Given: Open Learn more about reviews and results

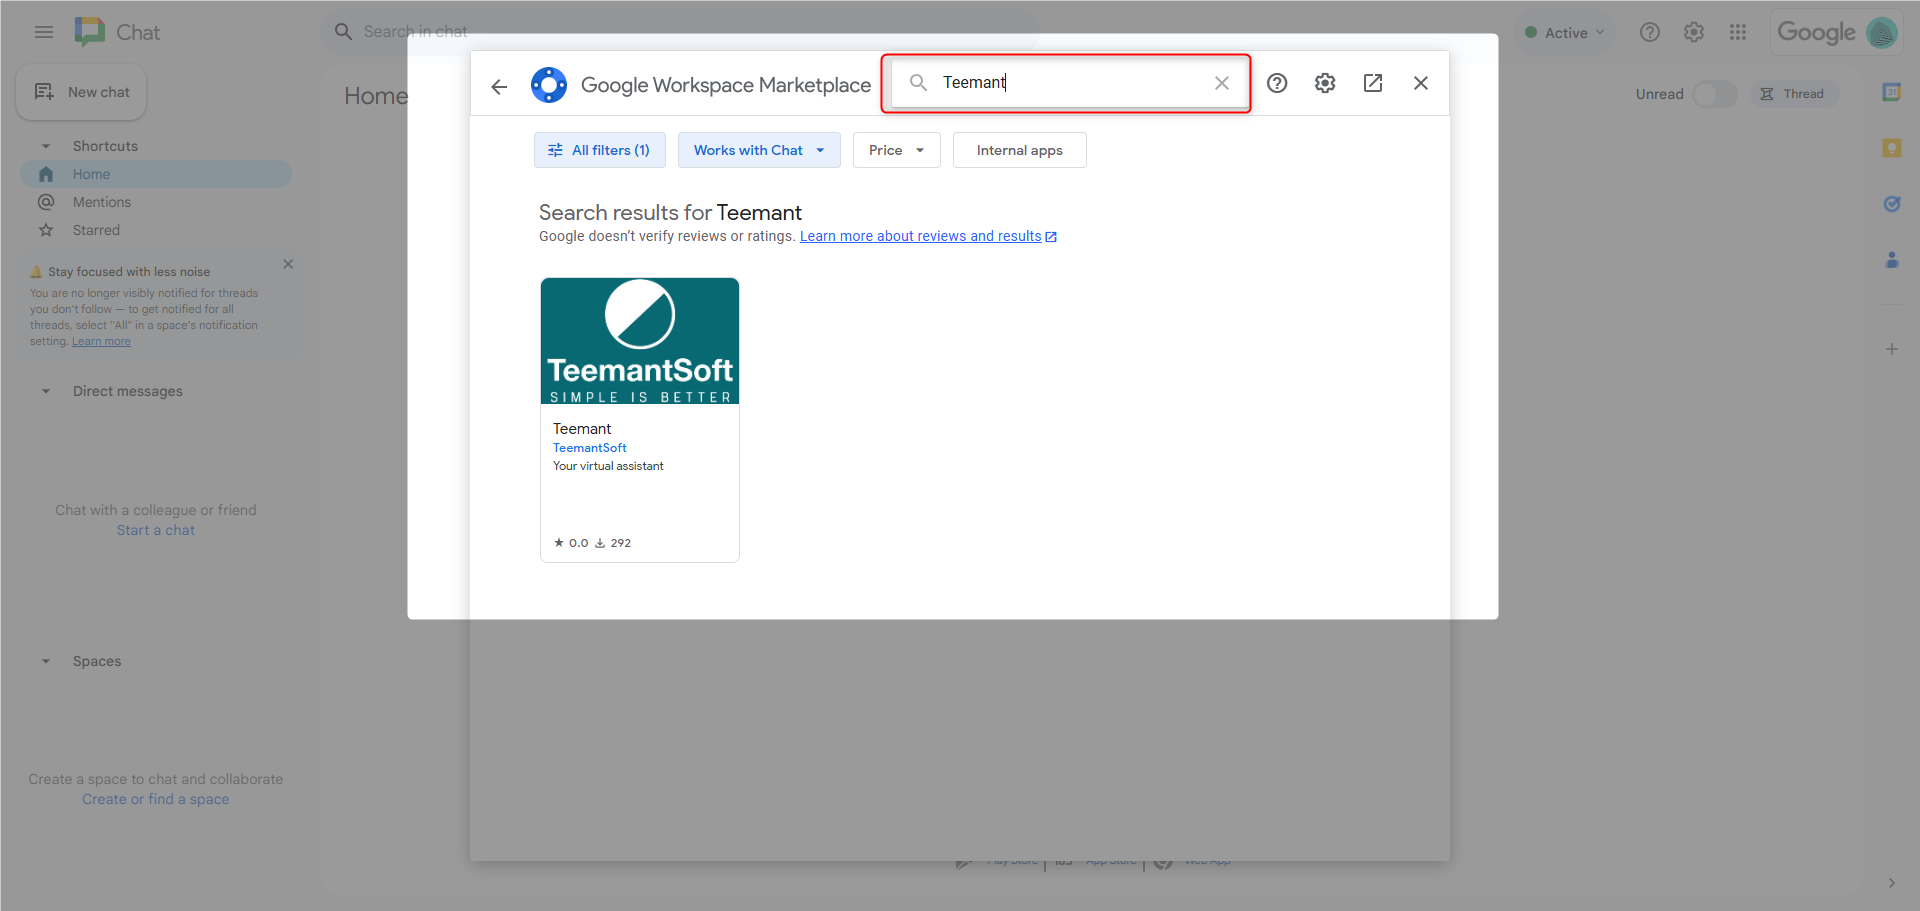Looking at the screenshot, I should coord(928,236).
